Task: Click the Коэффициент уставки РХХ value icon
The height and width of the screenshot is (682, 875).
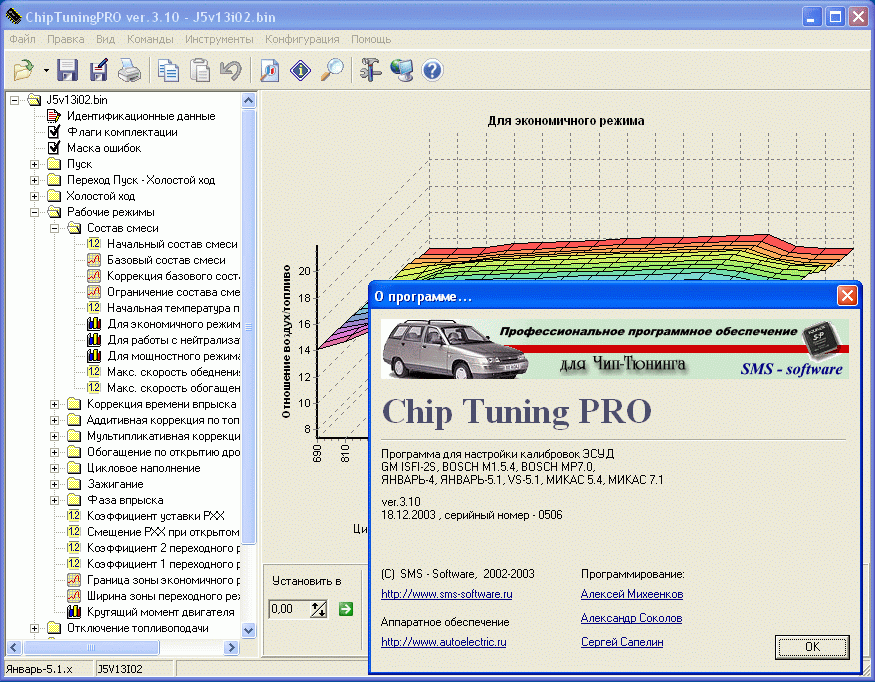Action: tap(74, 516)
